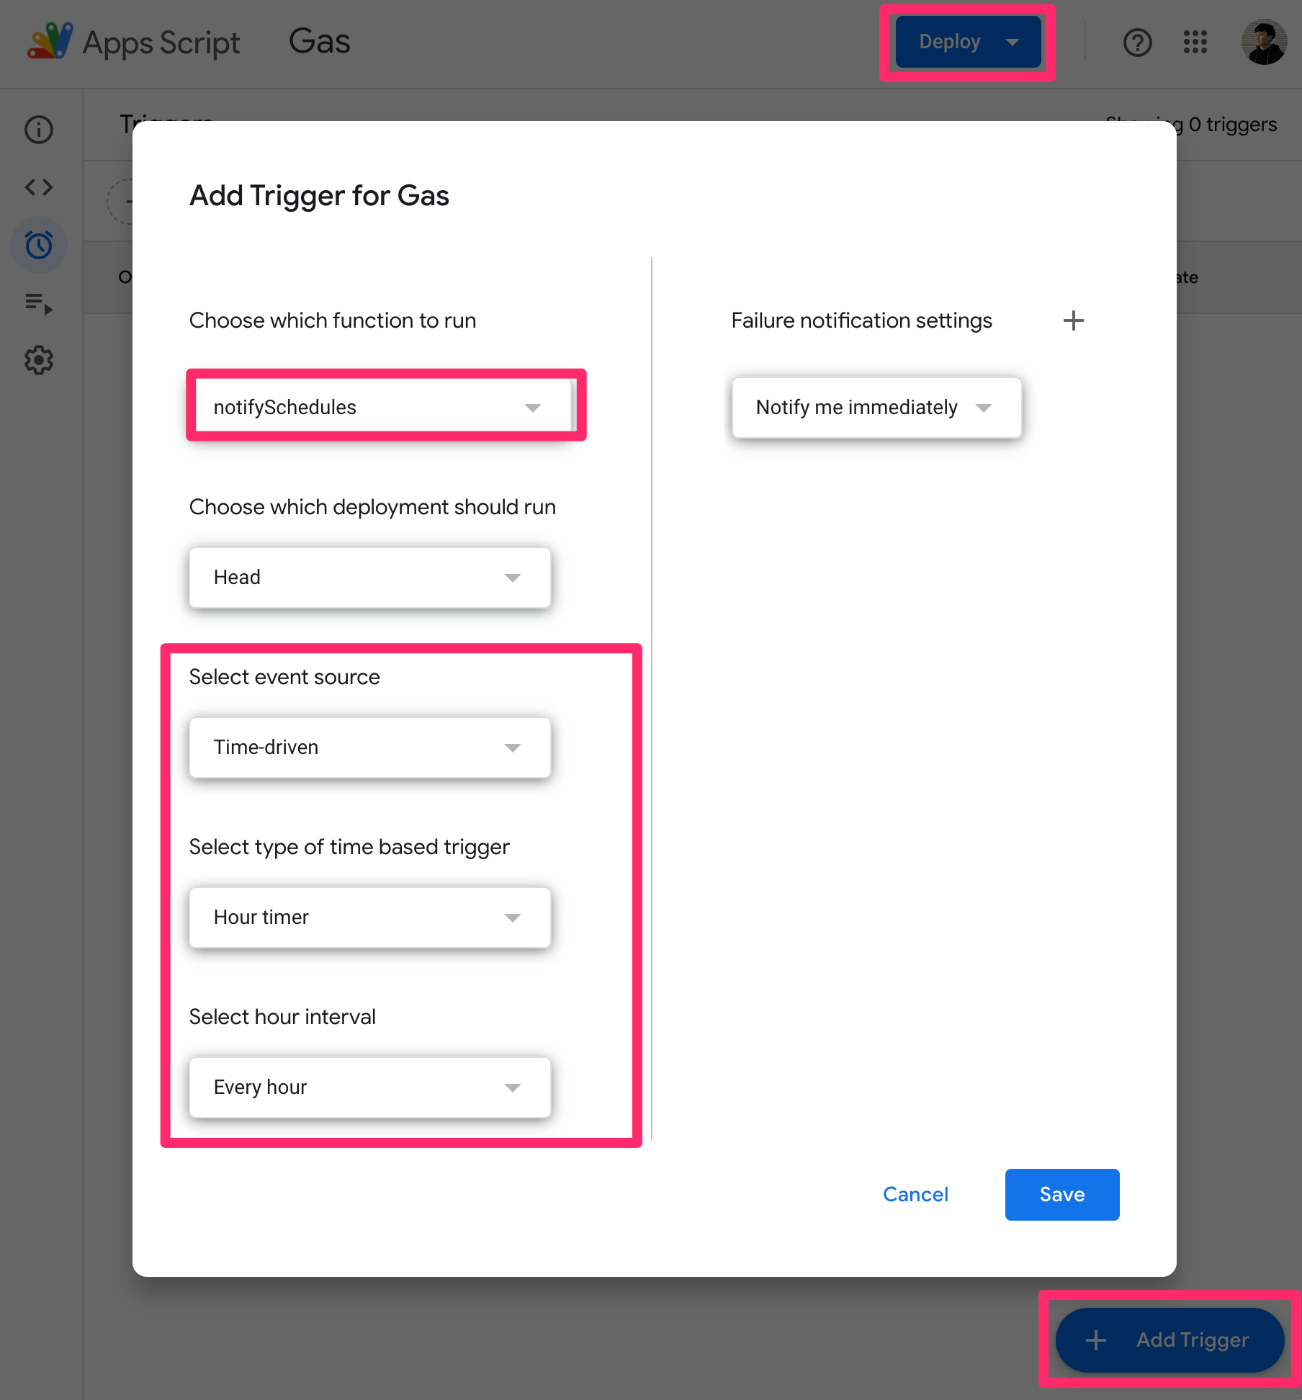Cancel the Add Trigger dialog
1302x1400 pixels.
tap(915, 1194)
